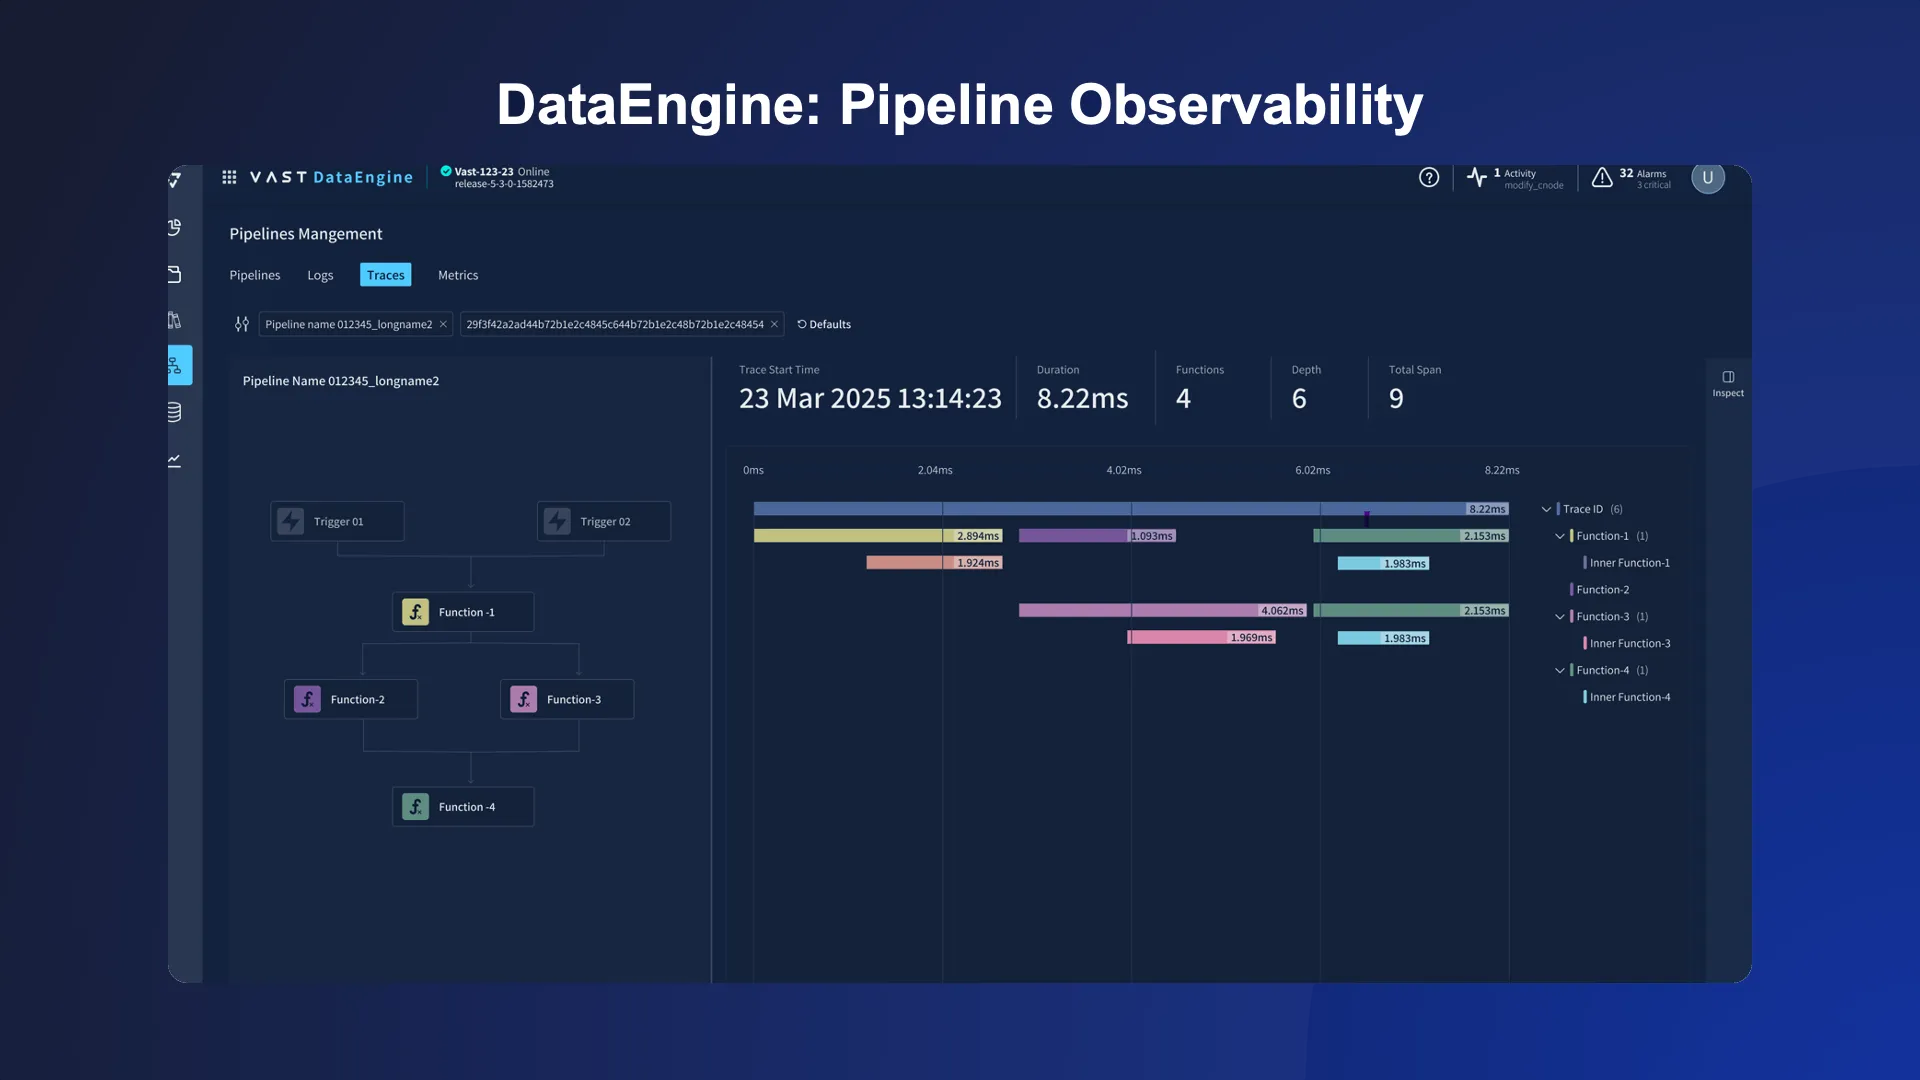
Task: Select the database icon in left sidebar
Action: (175, 411)
